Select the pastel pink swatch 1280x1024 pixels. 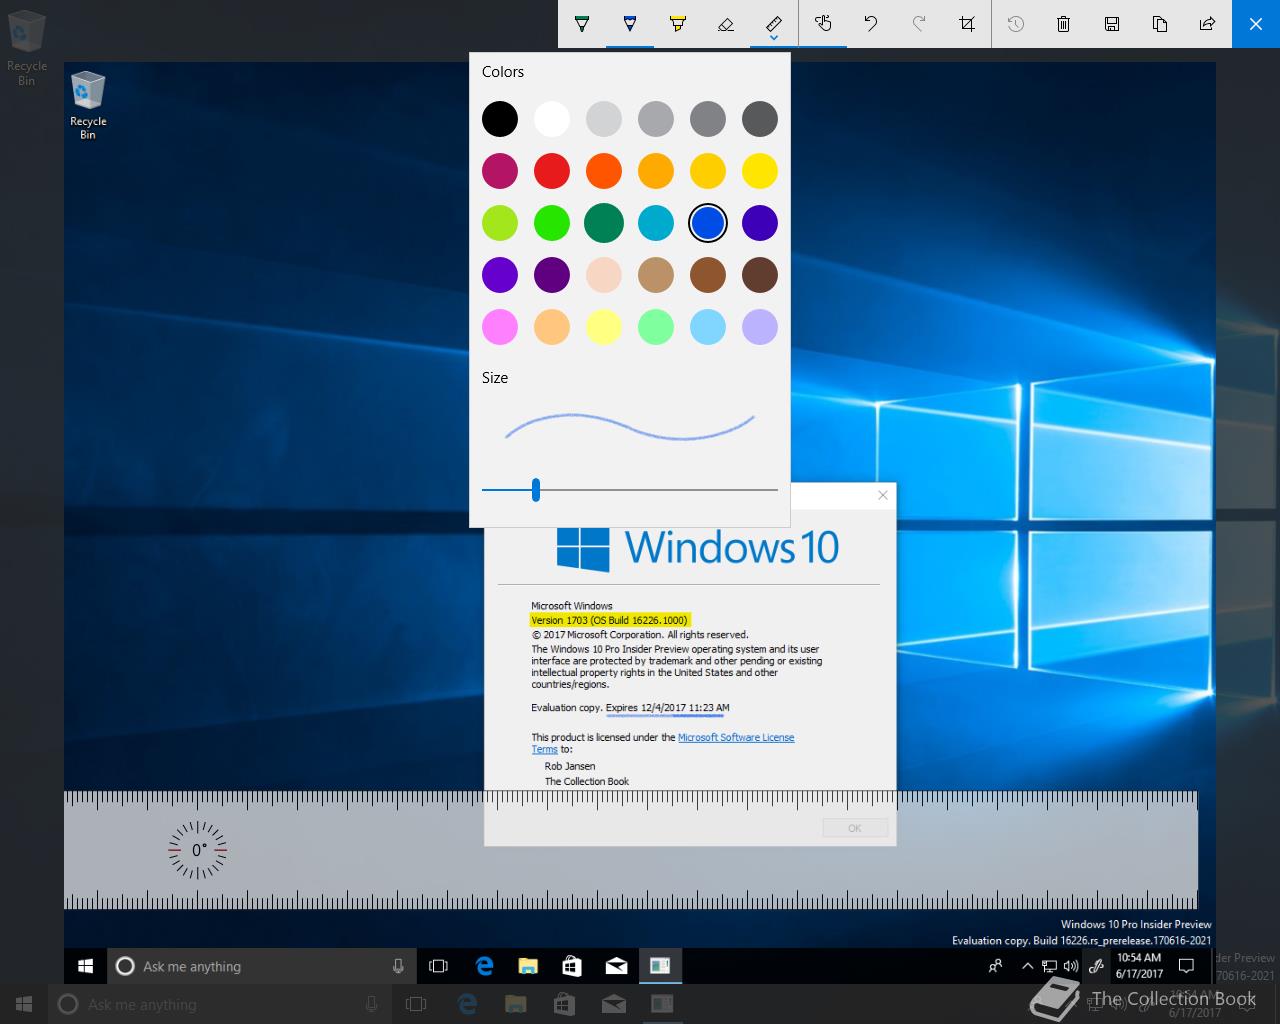500,327
